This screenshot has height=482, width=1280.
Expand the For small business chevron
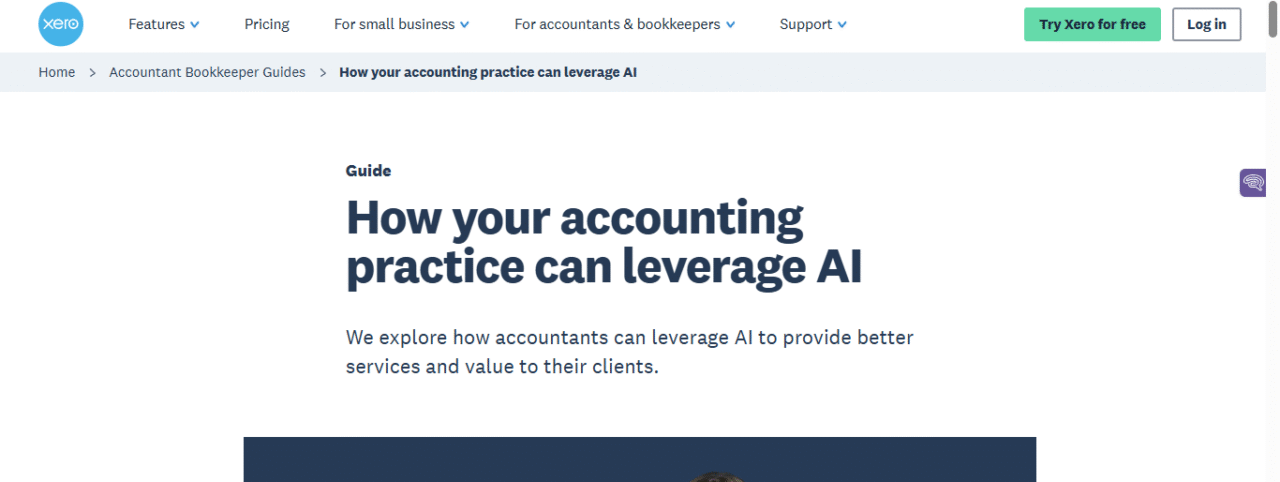(x=465, y=25)
